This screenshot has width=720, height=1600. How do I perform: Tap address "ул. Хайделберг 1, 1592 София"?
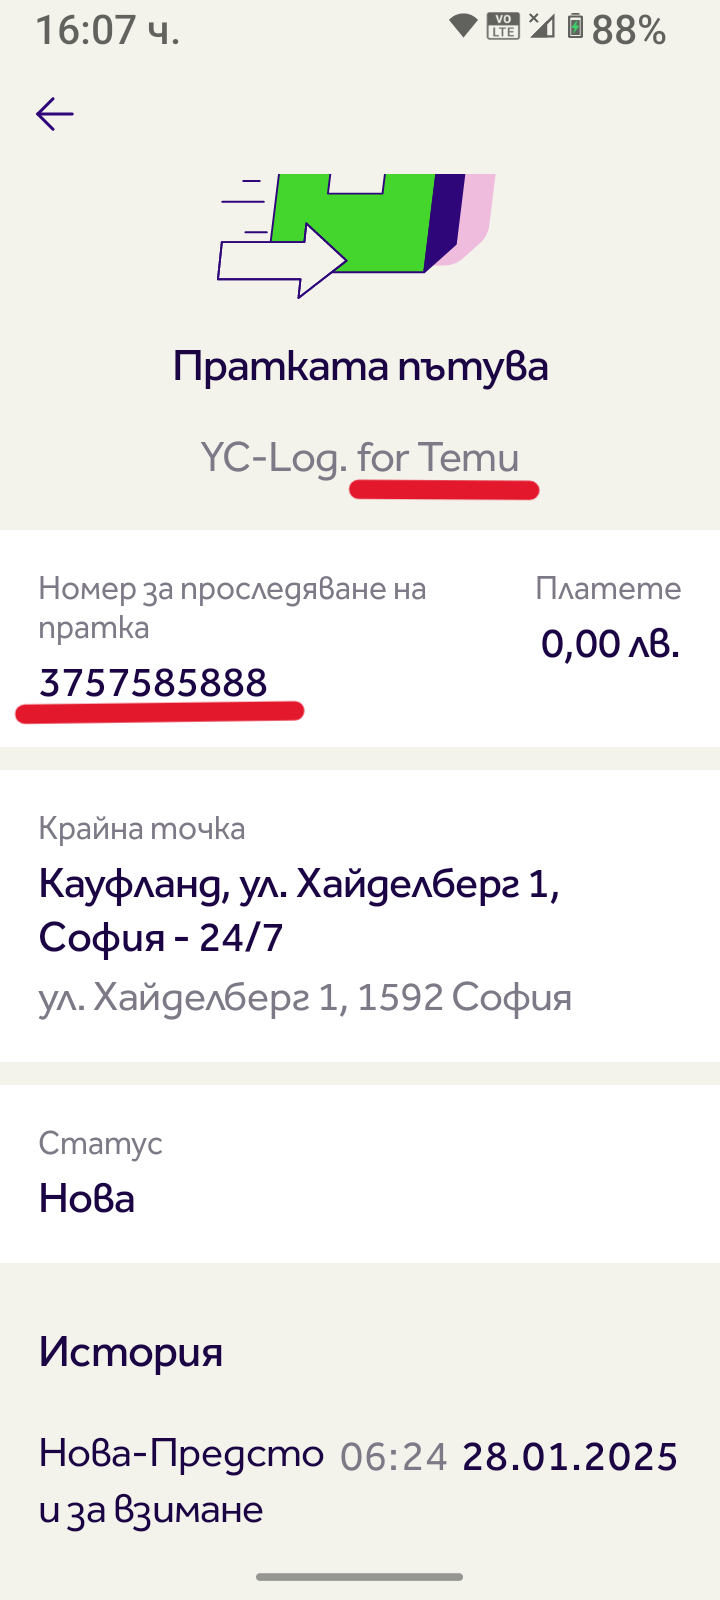(x=305, y=997)
